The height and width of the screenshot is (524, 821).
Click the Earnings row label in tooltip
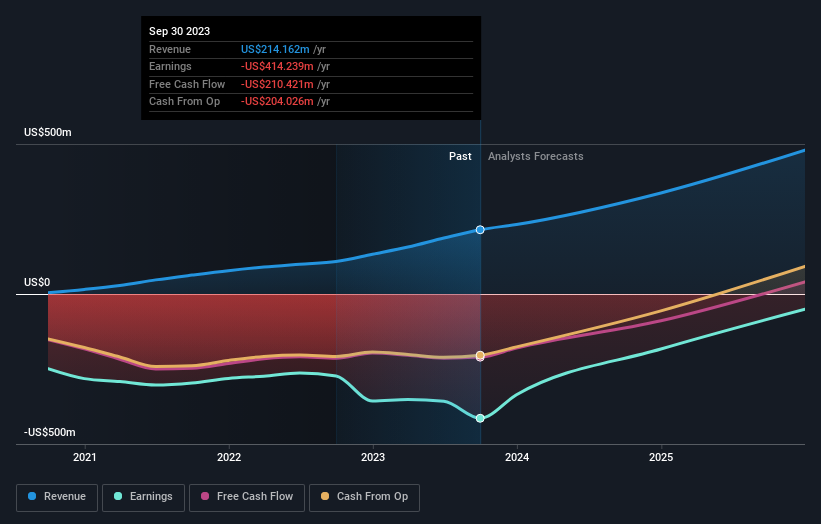click(x=170, y=66)
